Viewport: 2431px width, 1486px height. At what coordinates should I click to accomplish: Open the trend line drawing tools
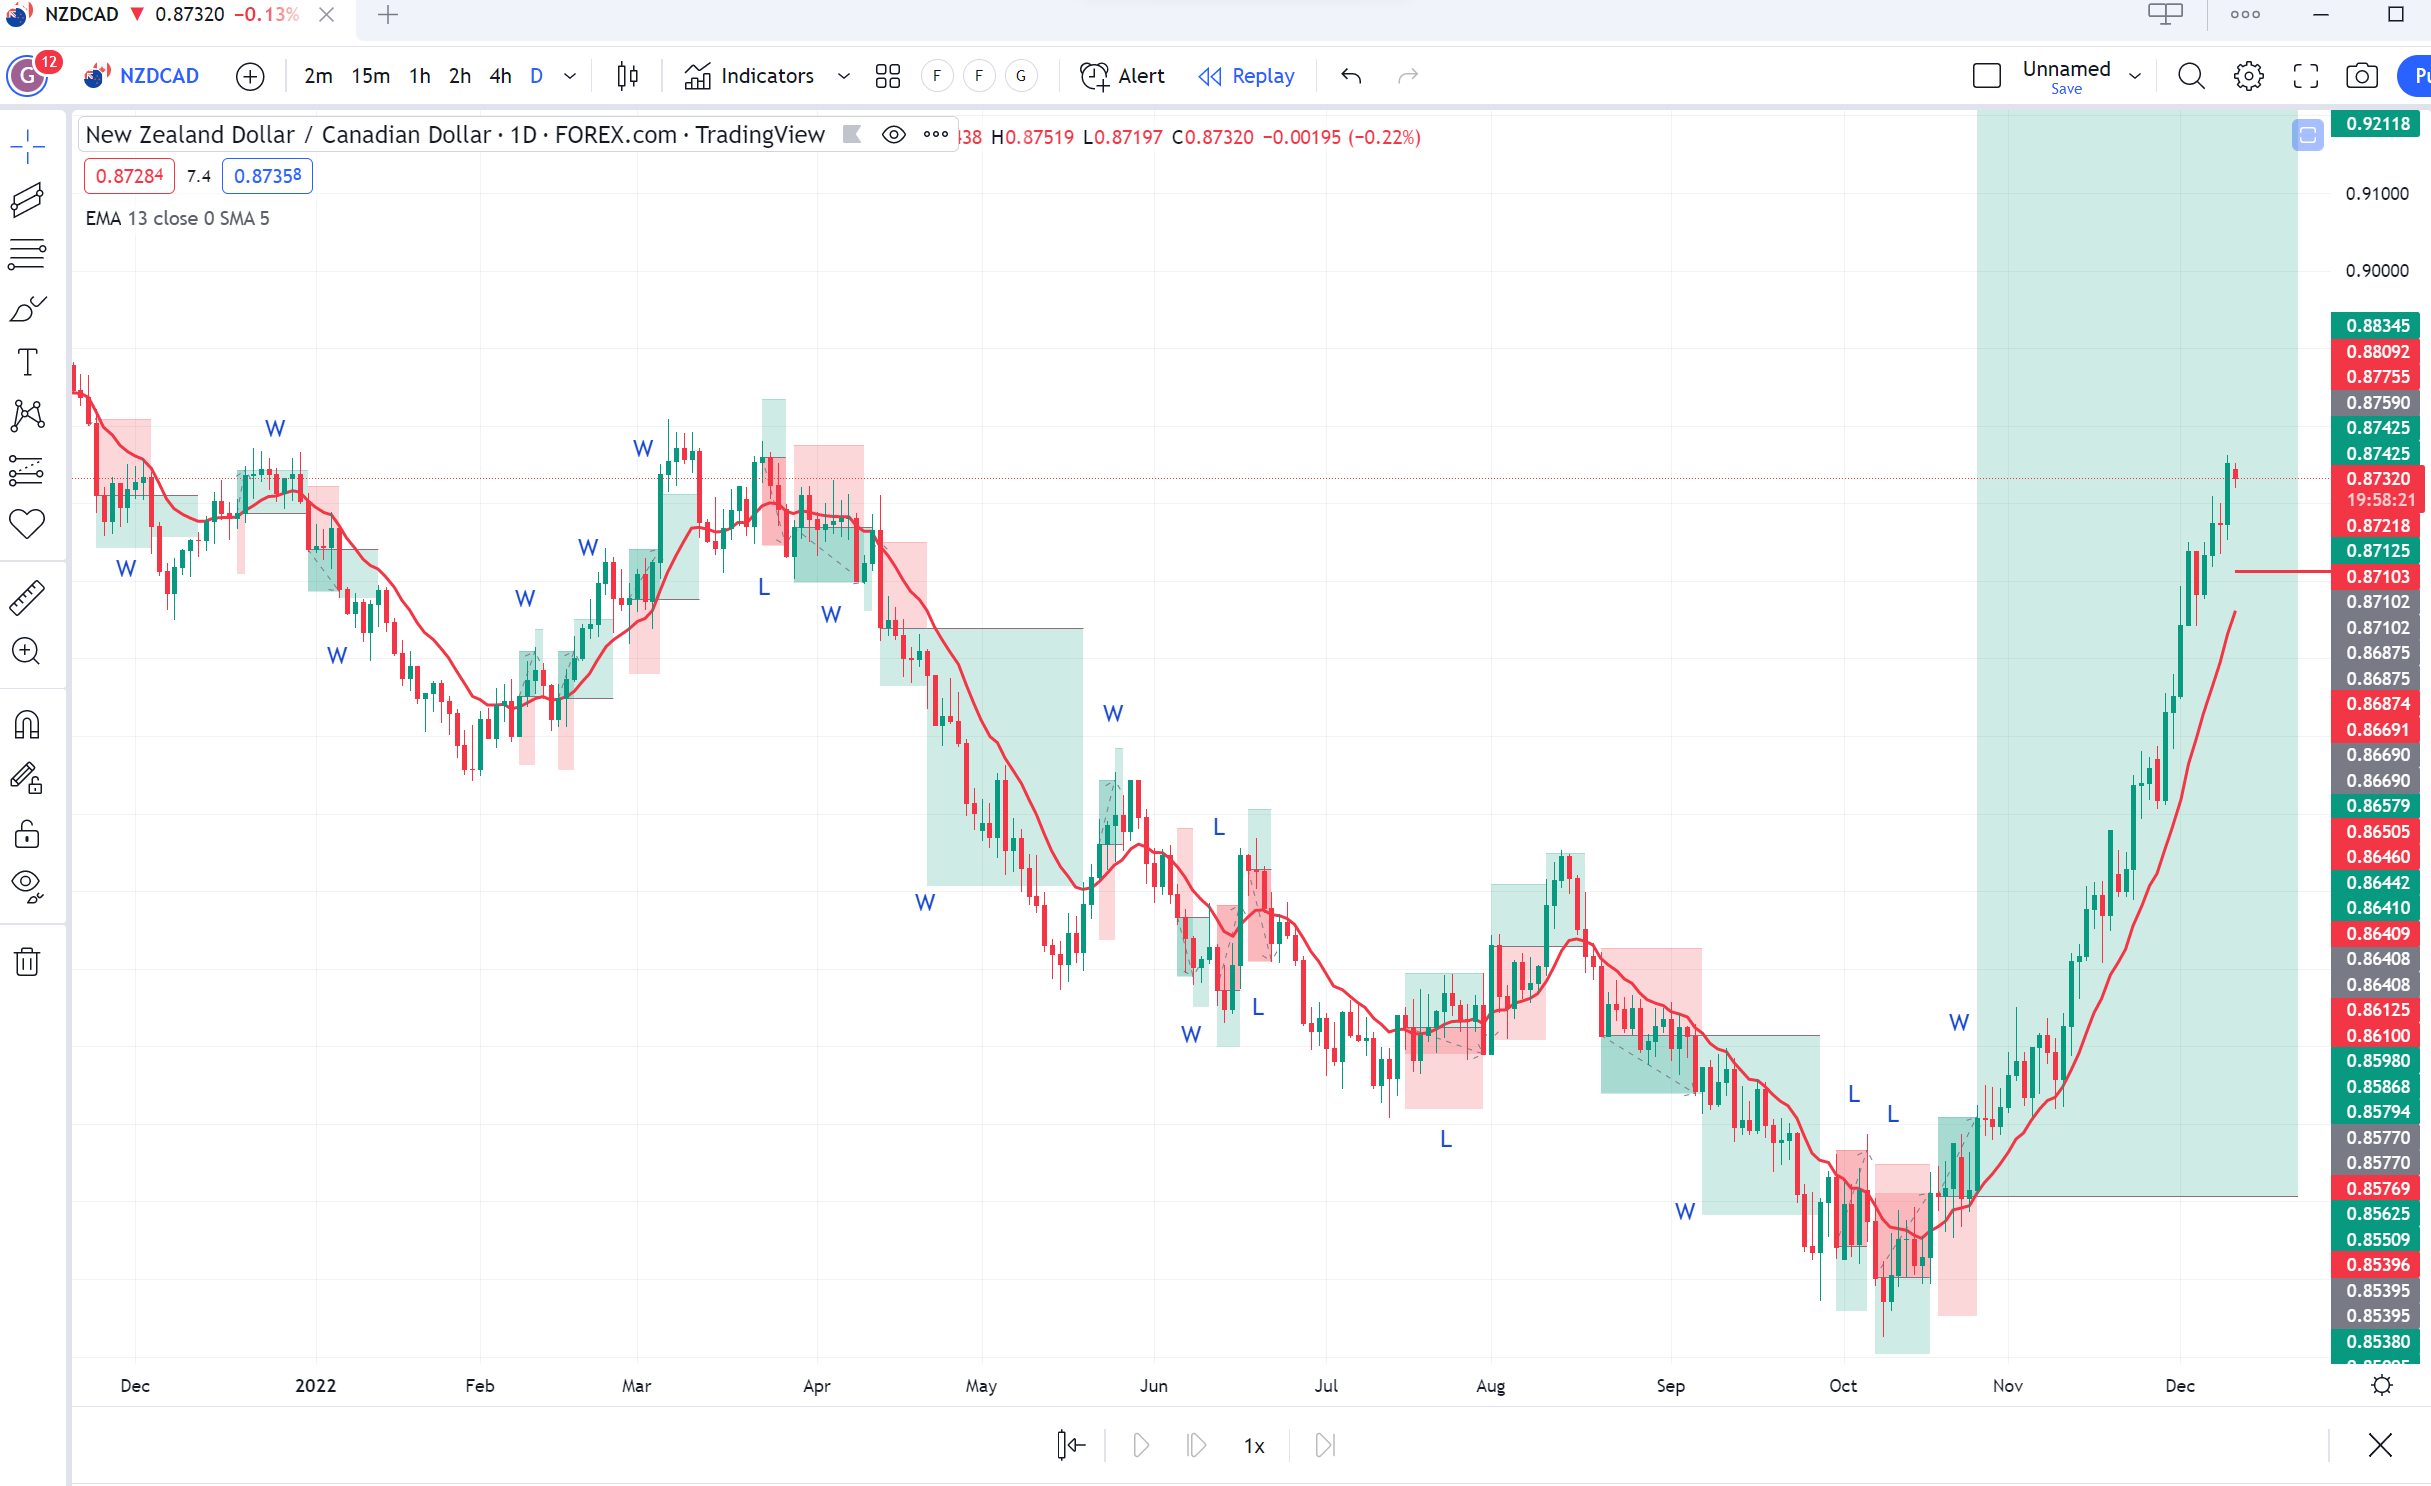(x=27, y=199)
